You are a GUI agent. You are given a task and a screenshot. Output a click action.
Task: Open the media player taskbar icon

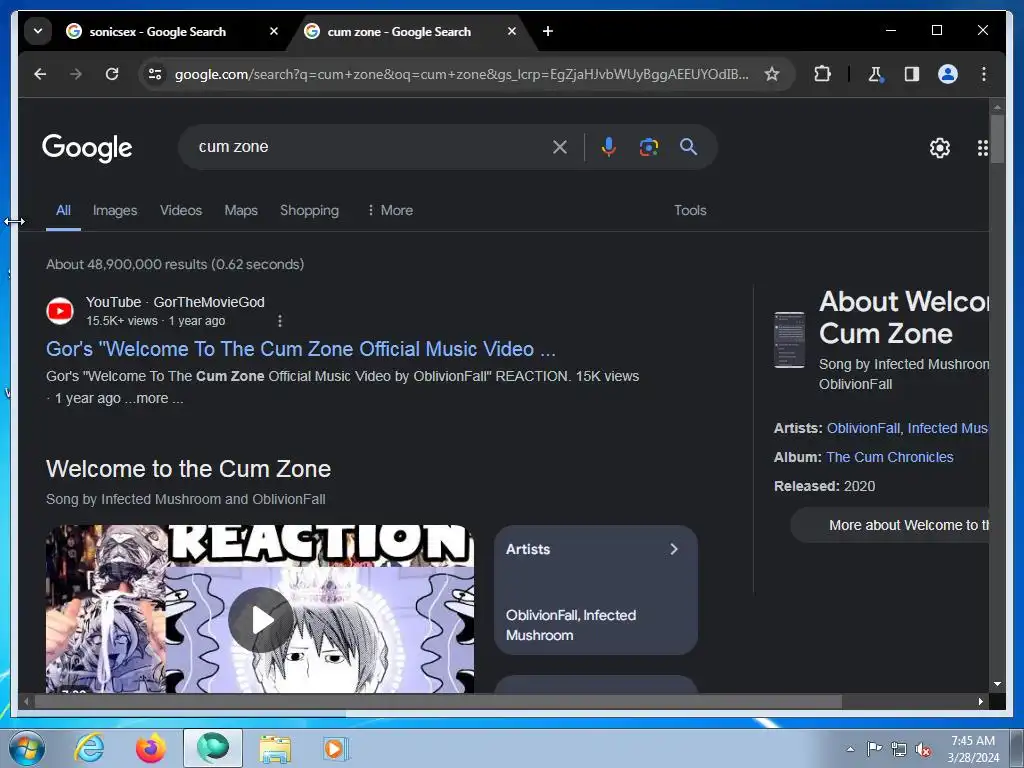tap(336, 748)
